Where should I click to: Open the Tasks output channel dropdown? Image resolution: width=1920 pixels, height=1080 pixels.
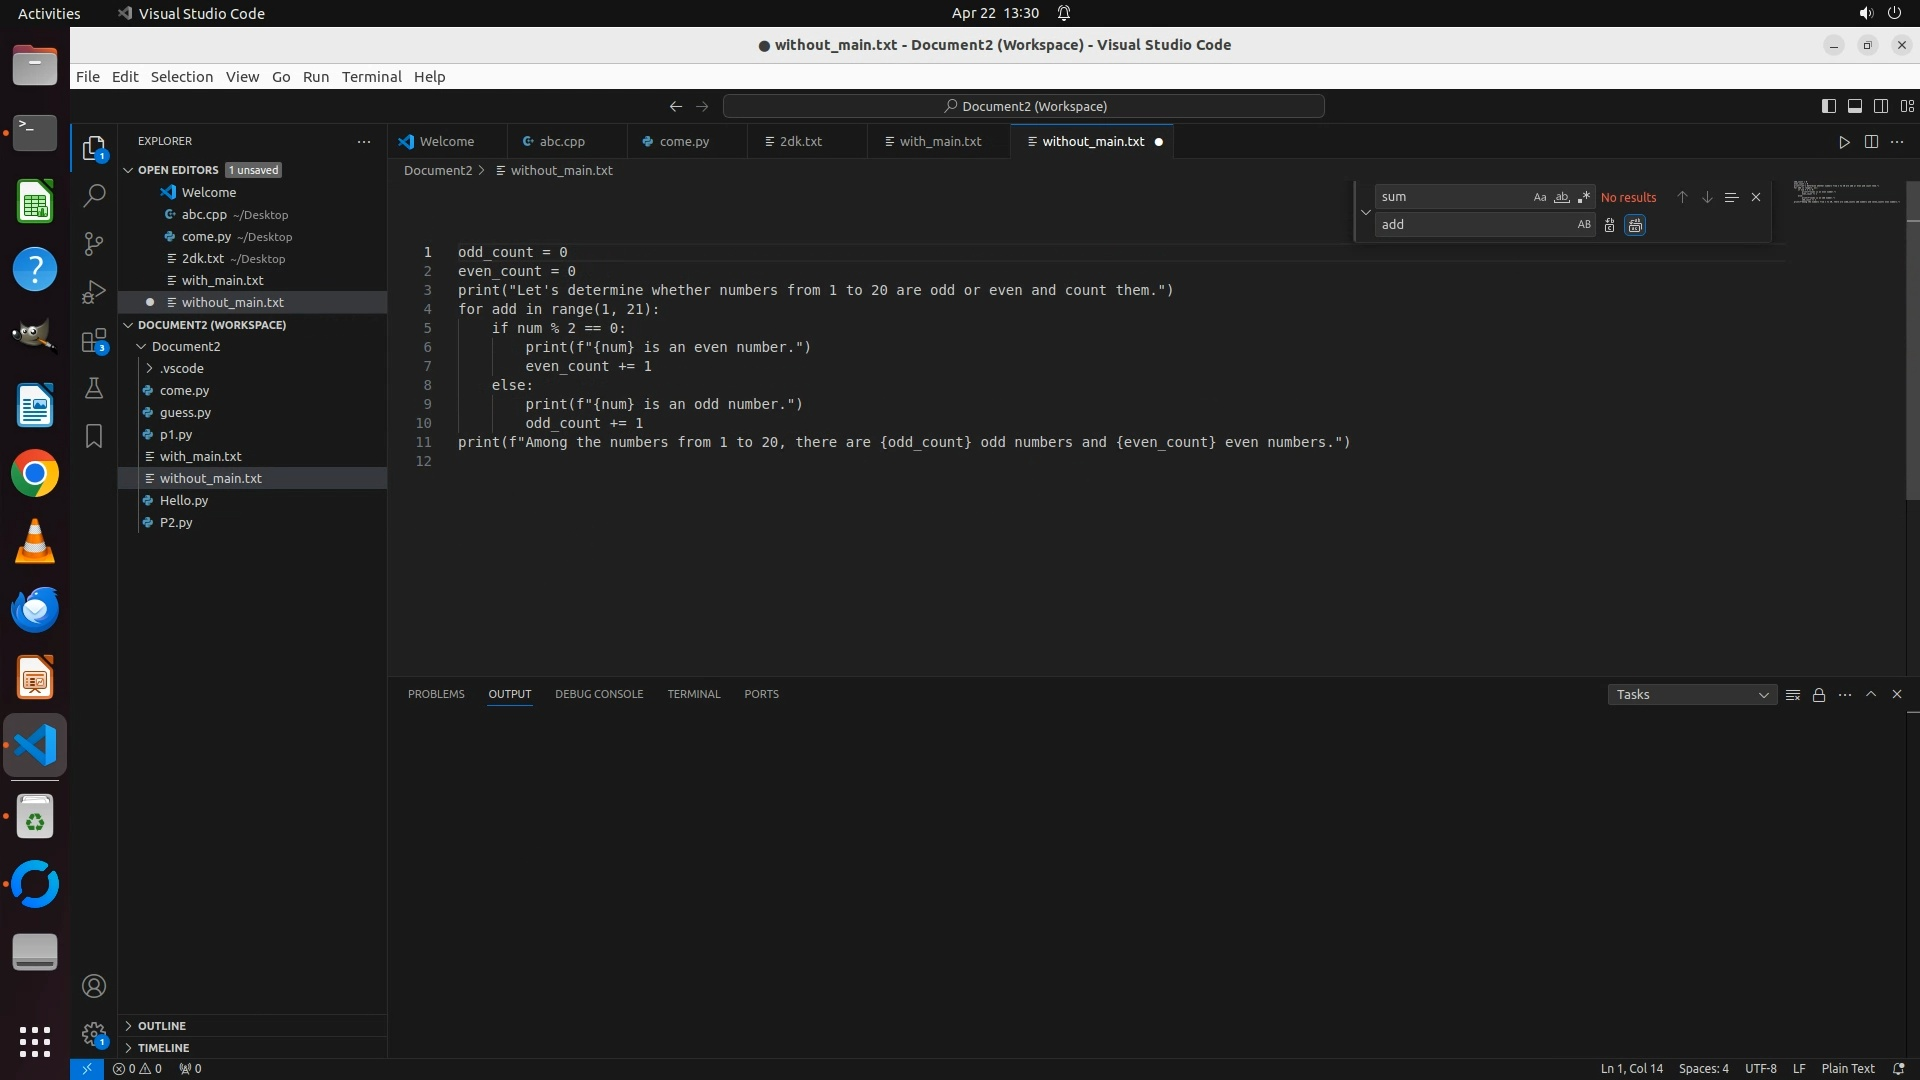pos(1692,695)
